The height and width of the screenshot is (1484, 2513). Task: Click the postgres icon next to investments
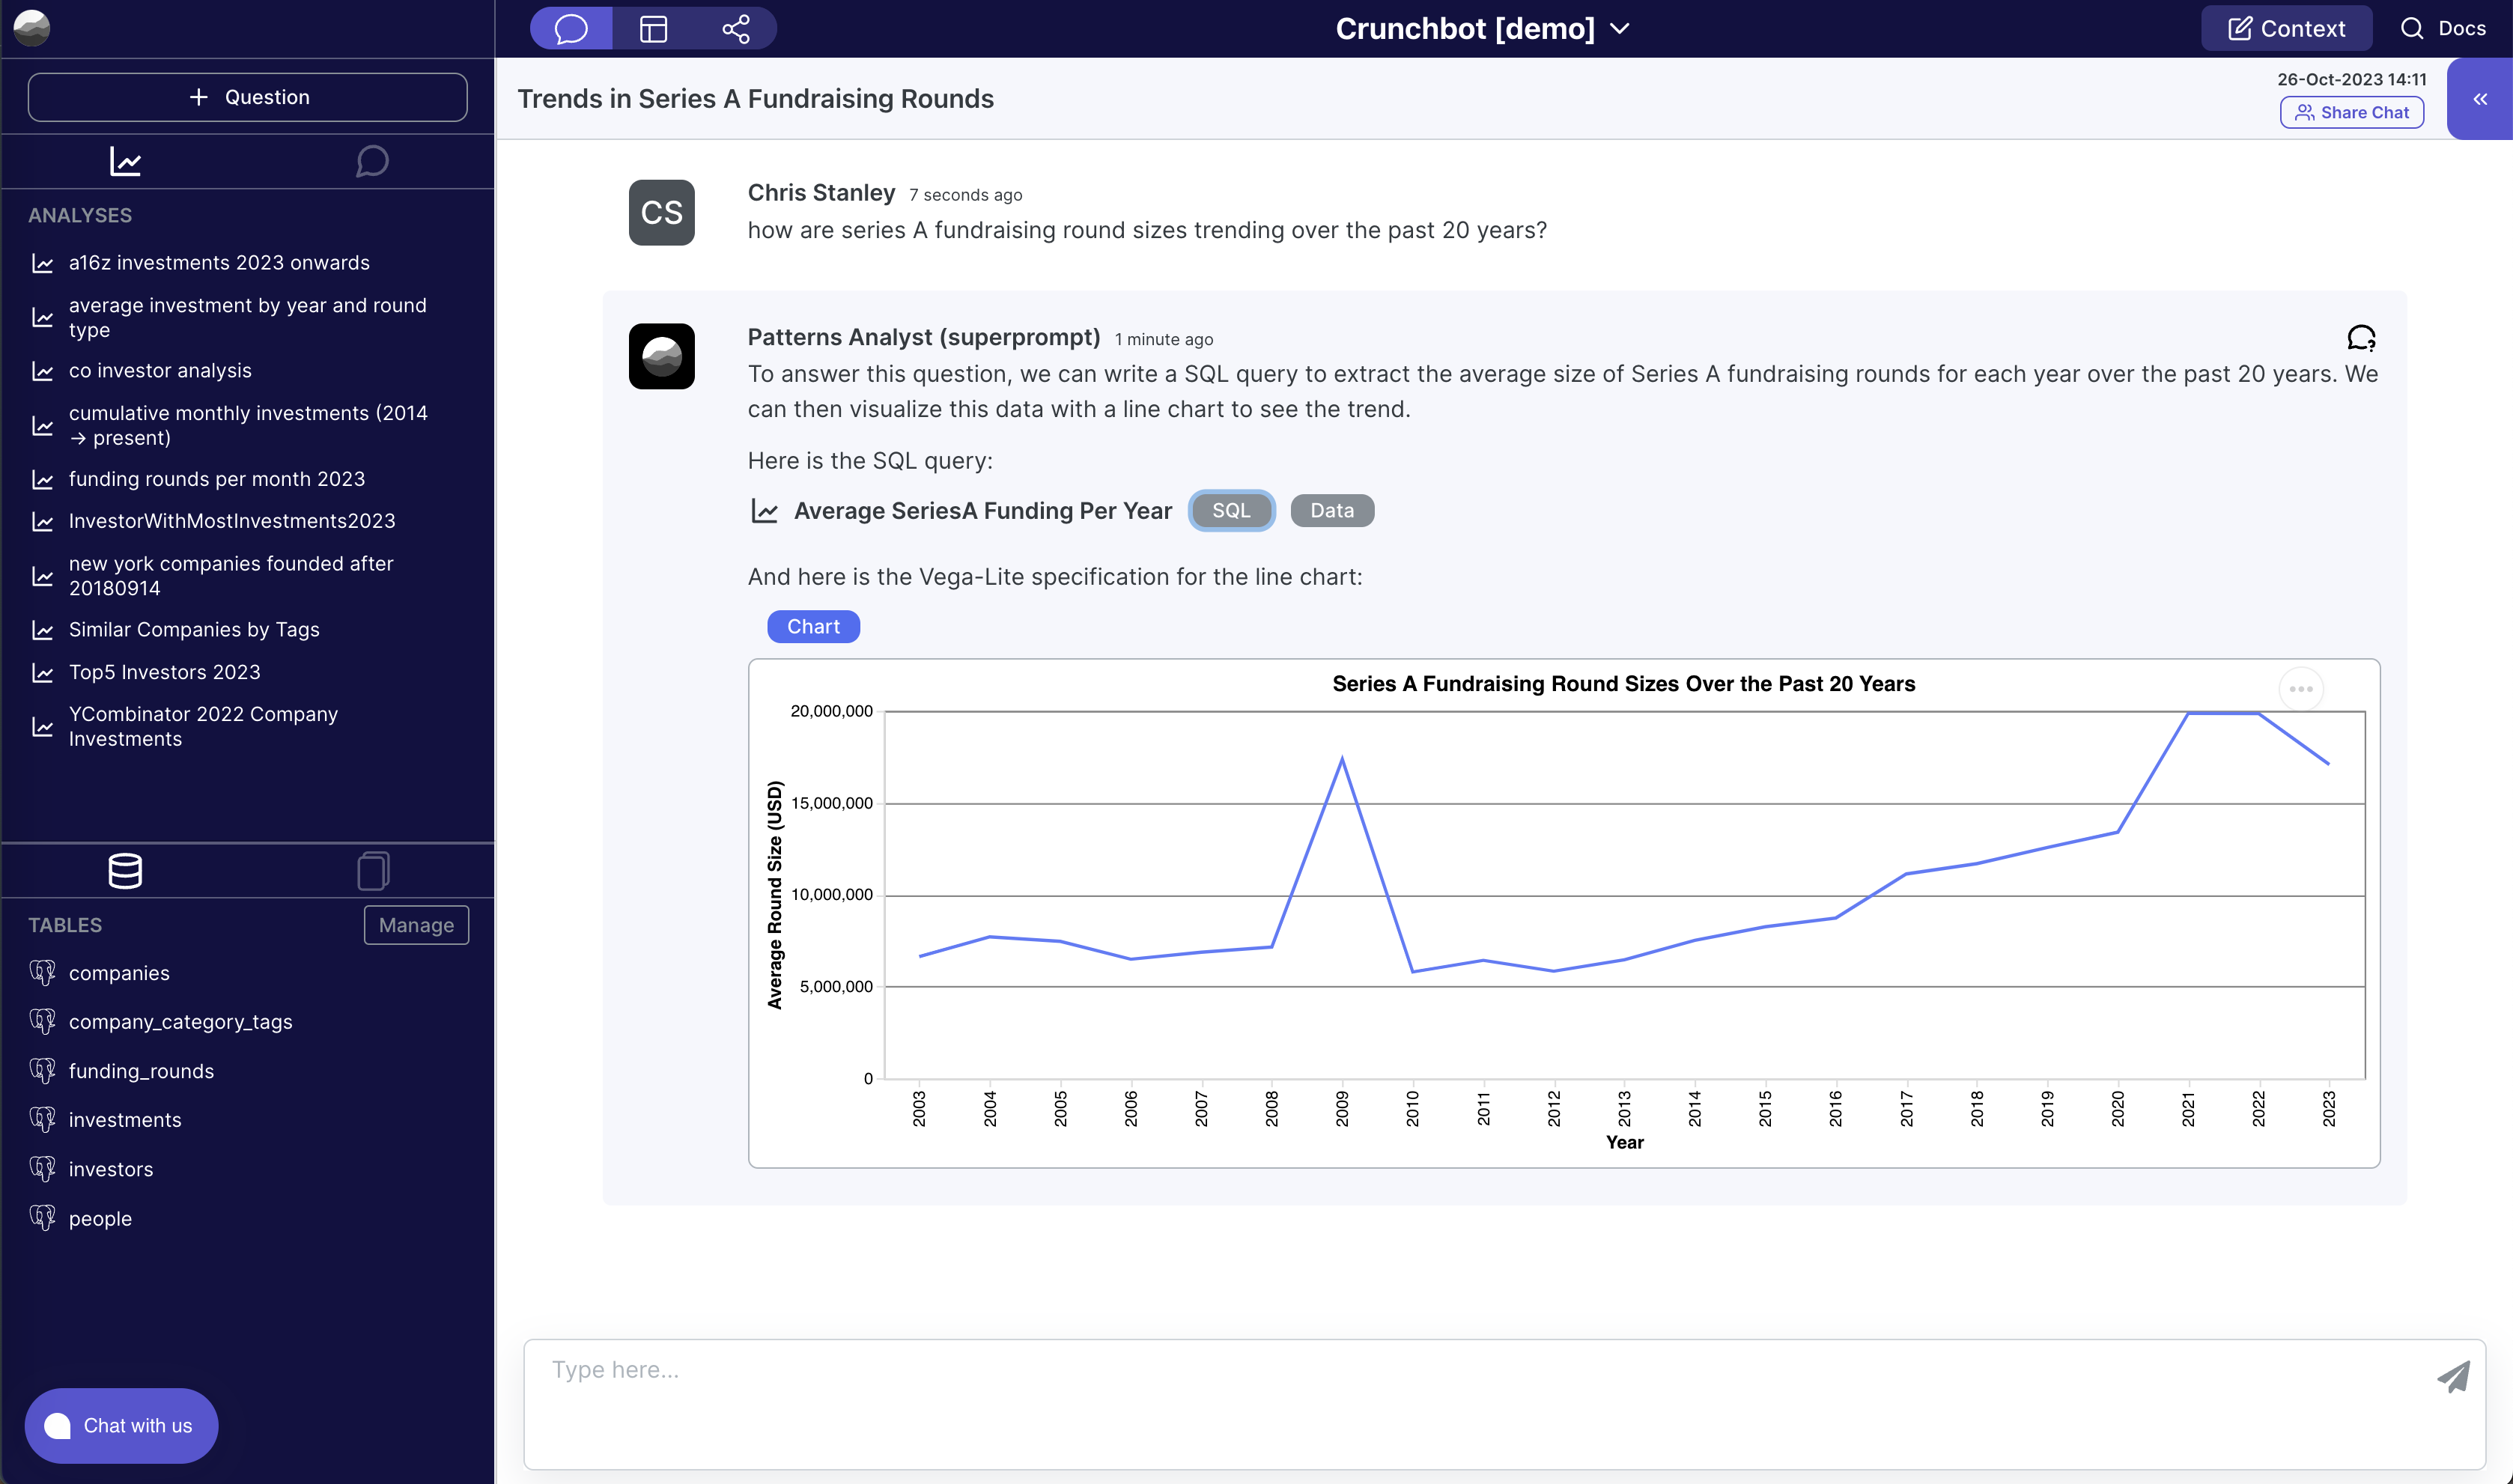(x=42, y=1119)
